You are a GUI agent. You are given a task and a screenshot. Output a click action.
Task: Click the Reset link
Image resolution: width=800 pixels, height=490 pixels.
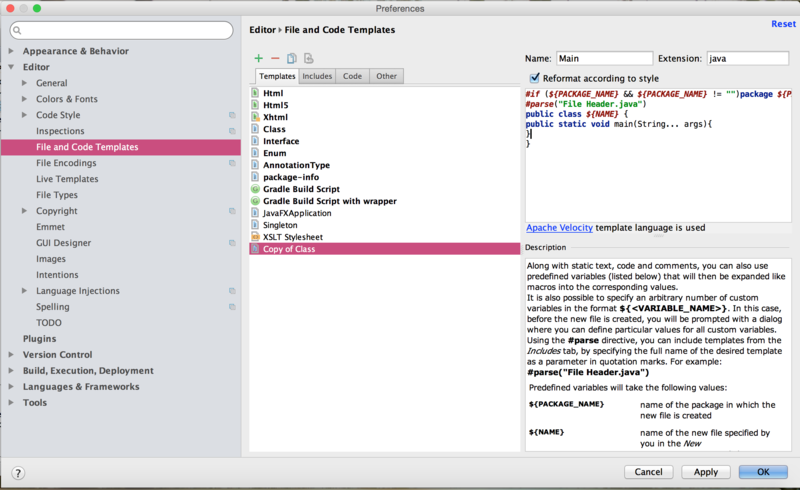(x=783, y=24)
